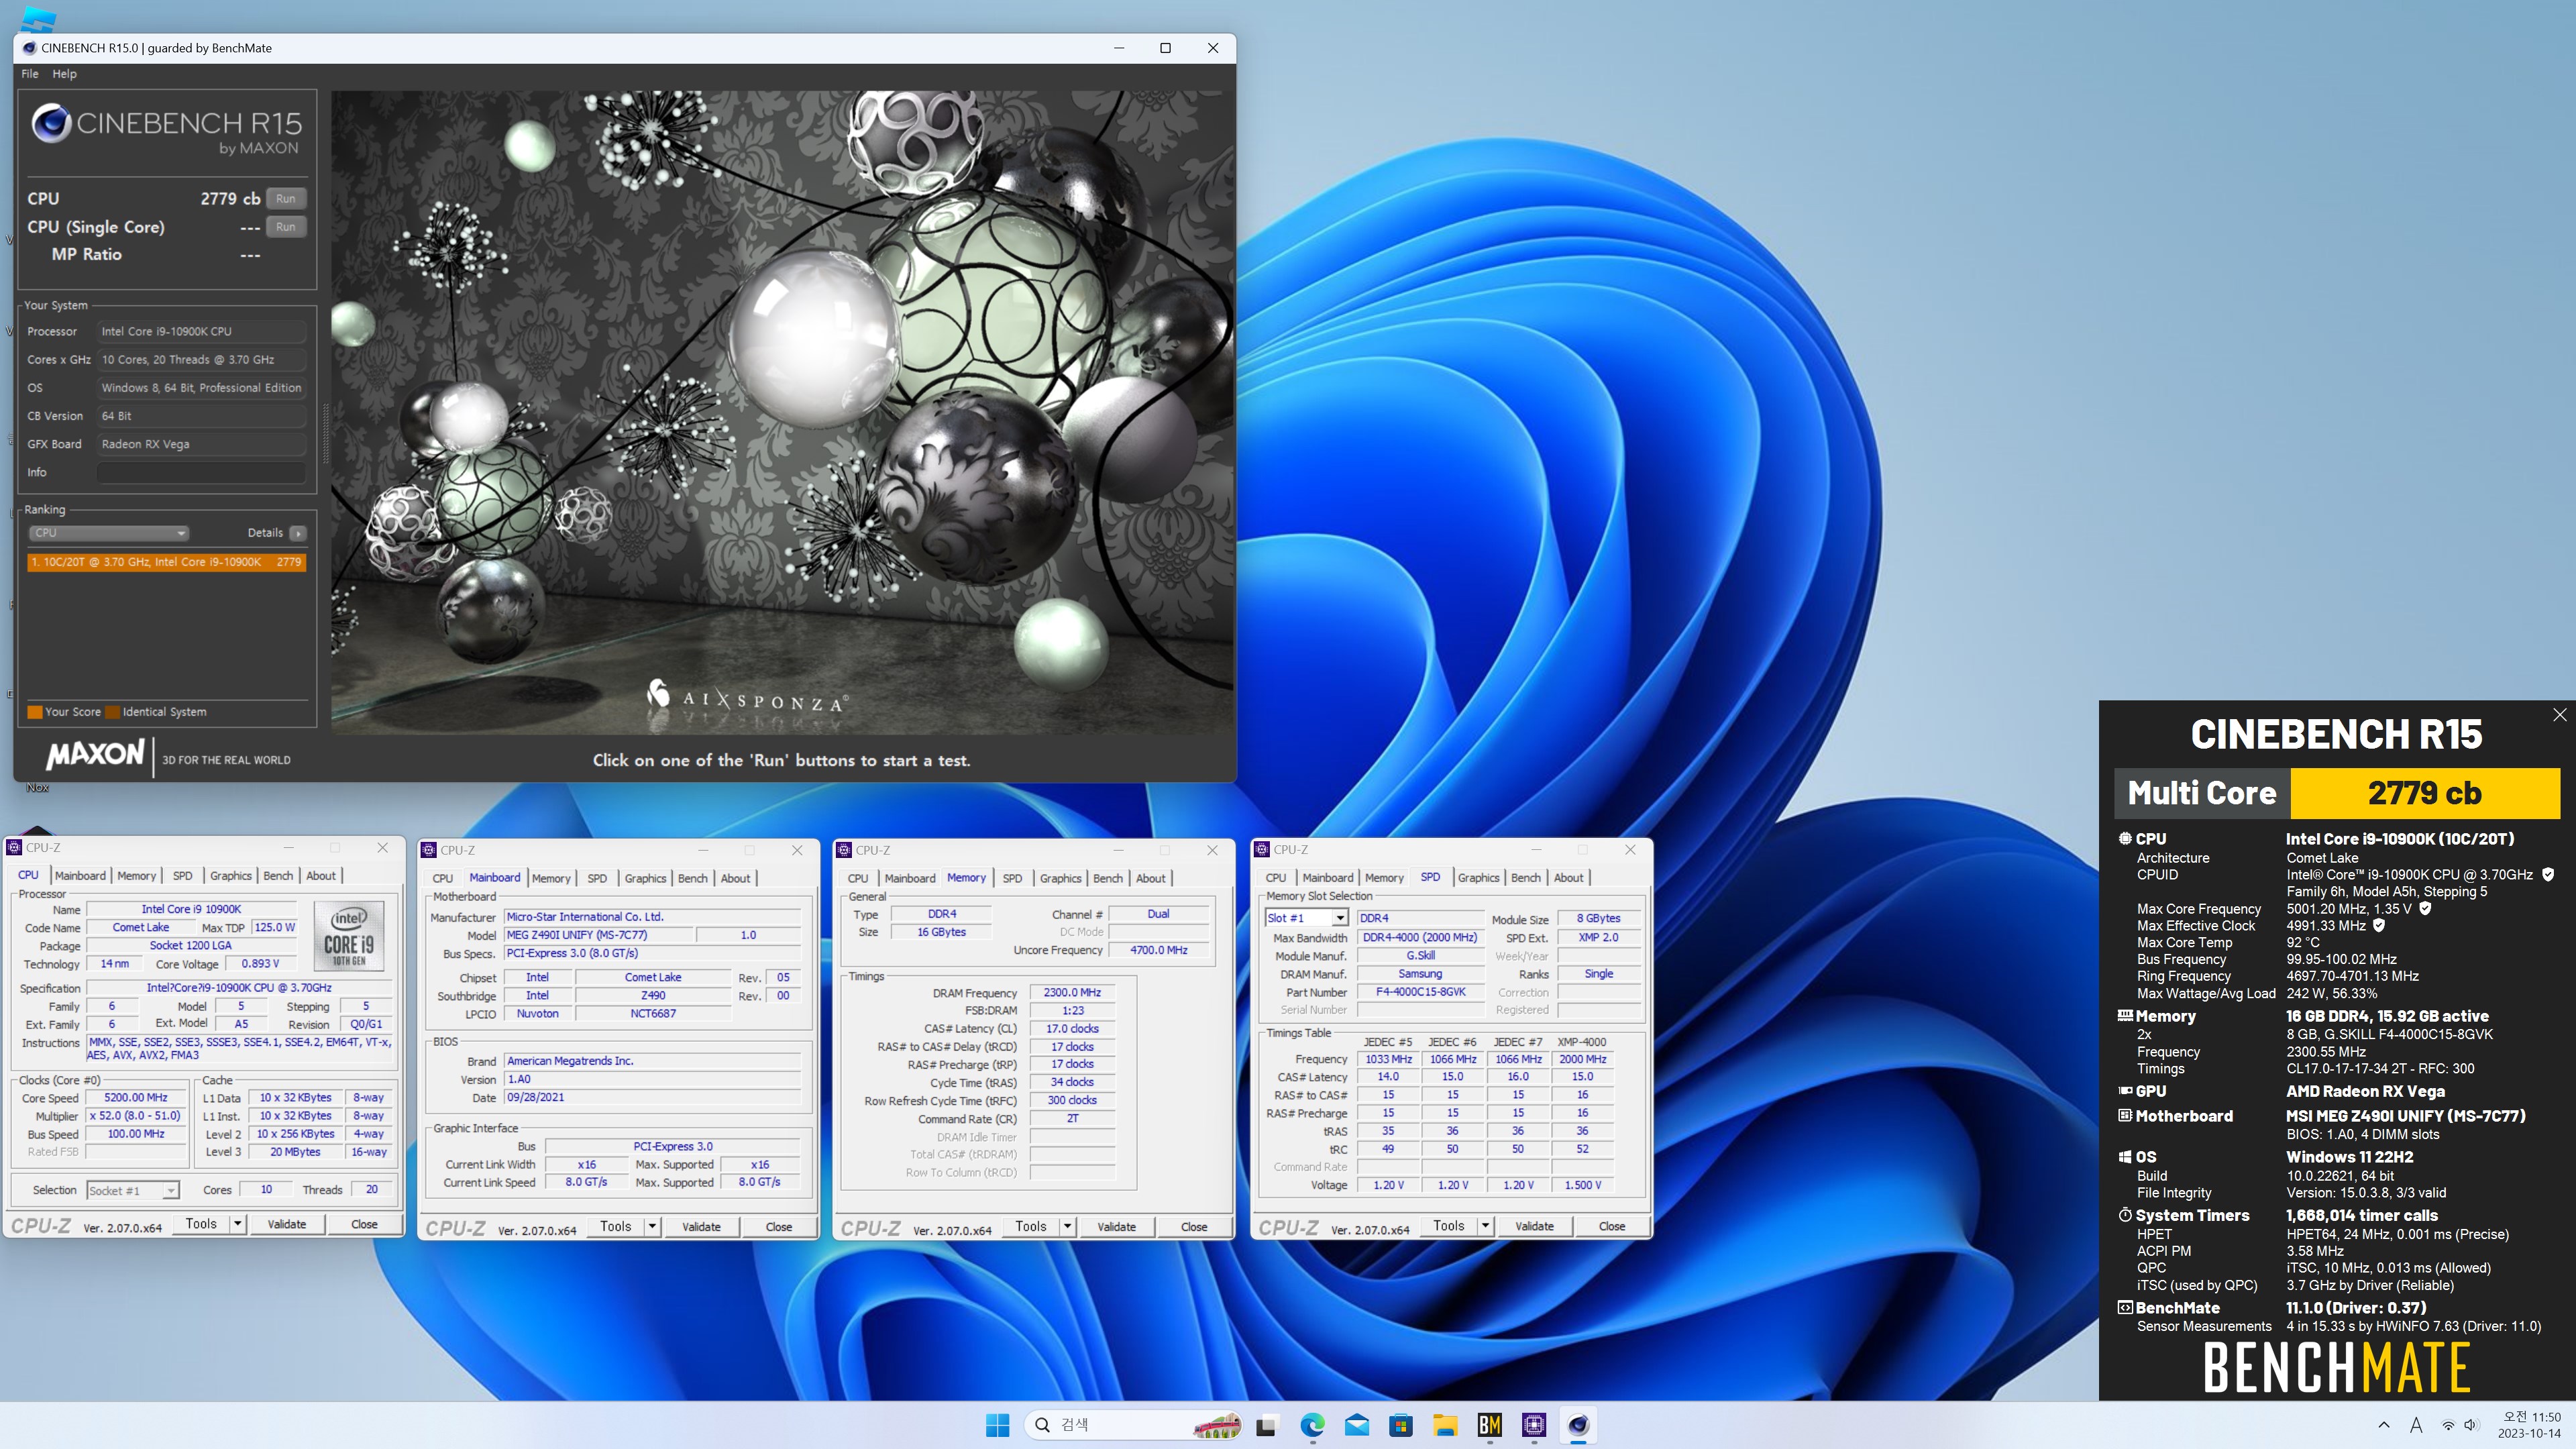The image size is (2576, 1449).
Task: Click CPU-Z app icon in first window title
Action: 14,848
